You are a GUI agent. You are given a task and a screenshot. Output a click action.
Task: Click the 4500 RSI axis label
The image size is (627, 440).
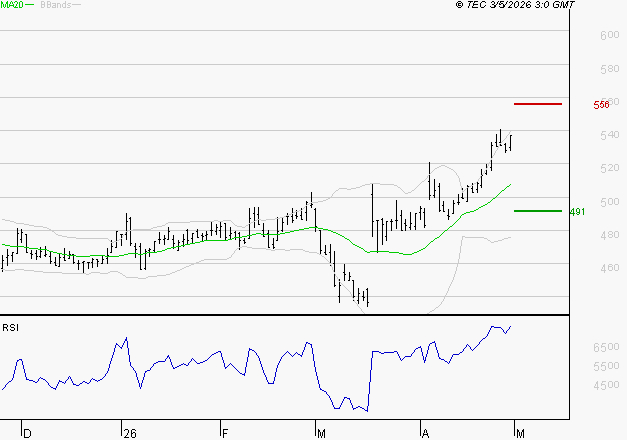[x=607, y=385]
